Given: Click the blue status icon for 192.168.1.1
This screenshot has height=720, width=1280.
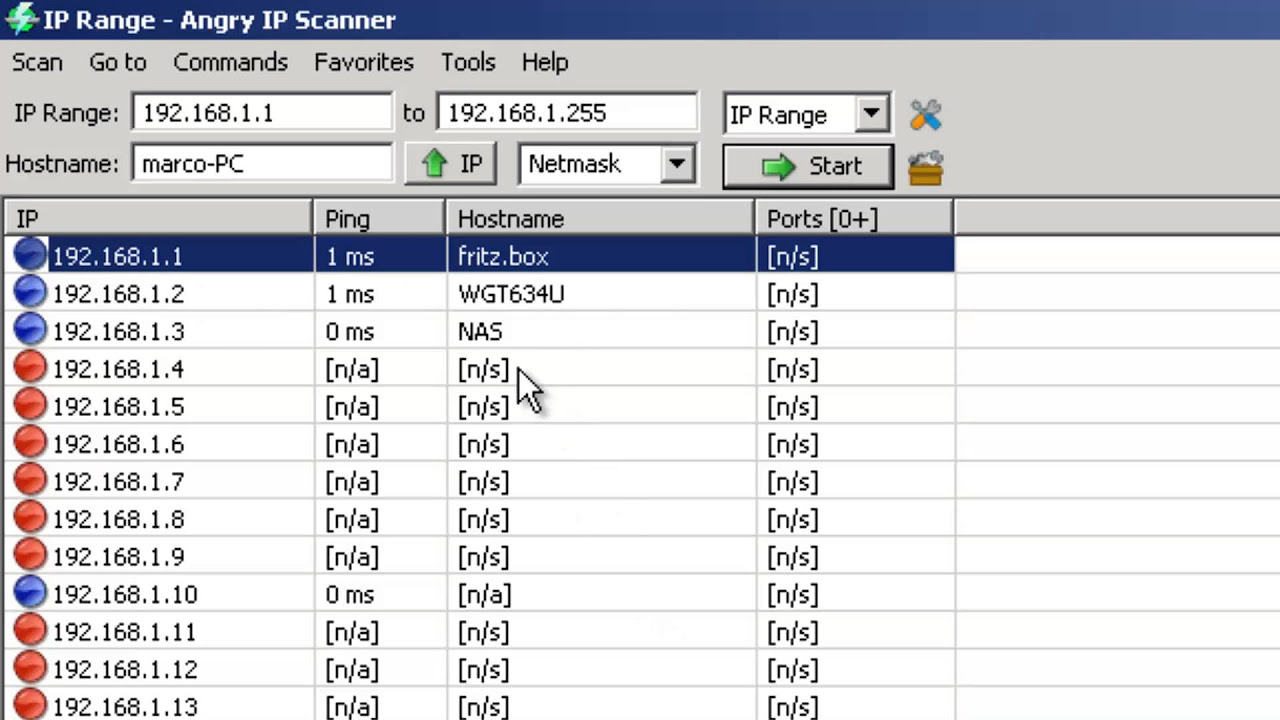Looking at the screenshot, I should (x=30, y=256).
